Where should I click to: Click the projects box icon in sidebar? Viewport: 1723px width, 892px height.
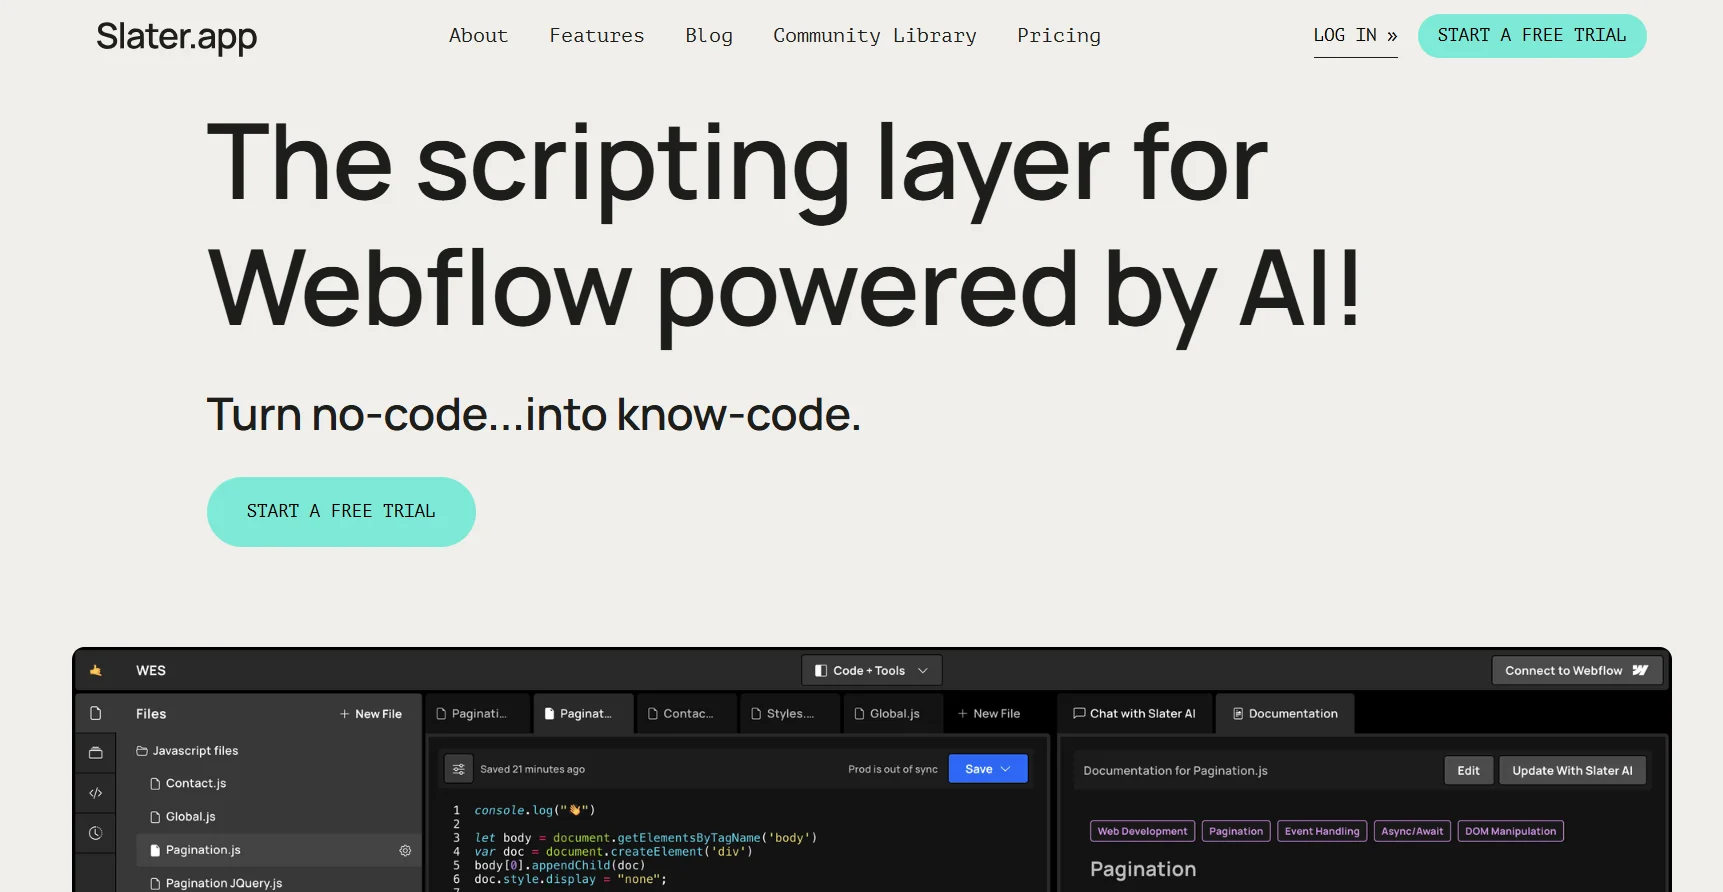pos(96,753)
